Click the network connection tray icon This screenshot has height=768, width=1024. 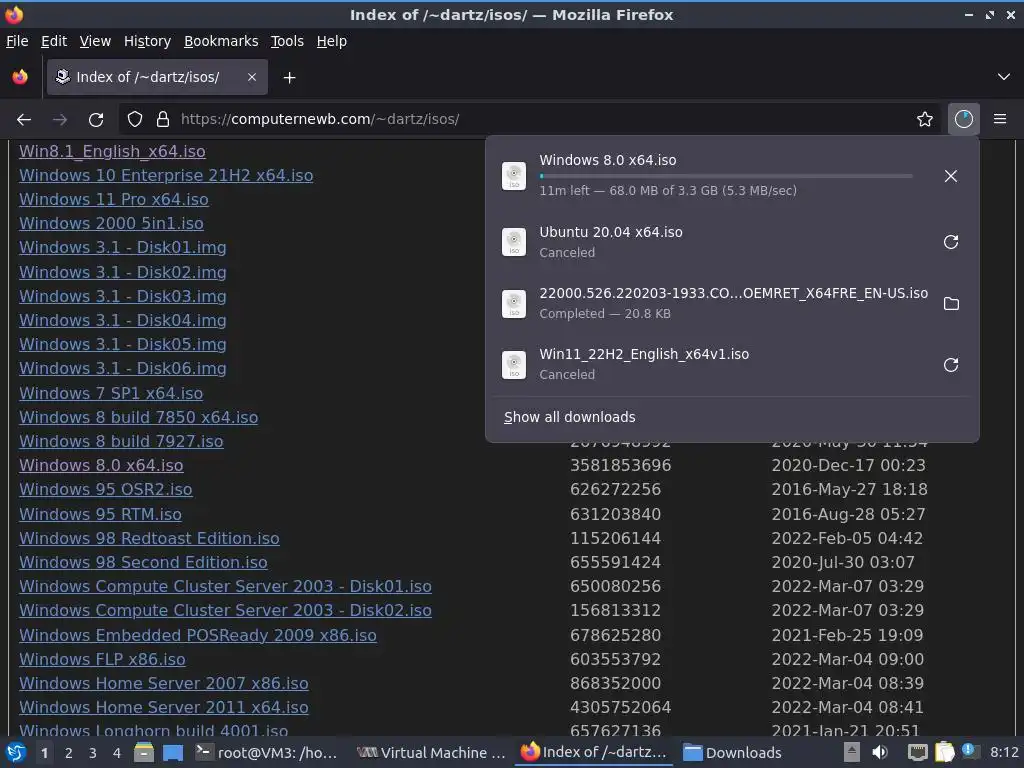click(917, 753)
